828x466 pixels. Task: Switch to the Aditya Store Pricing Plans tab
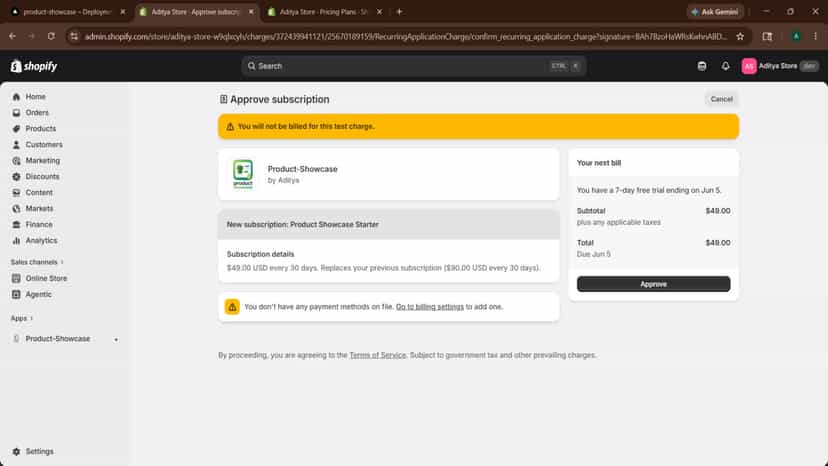[323, 12]
